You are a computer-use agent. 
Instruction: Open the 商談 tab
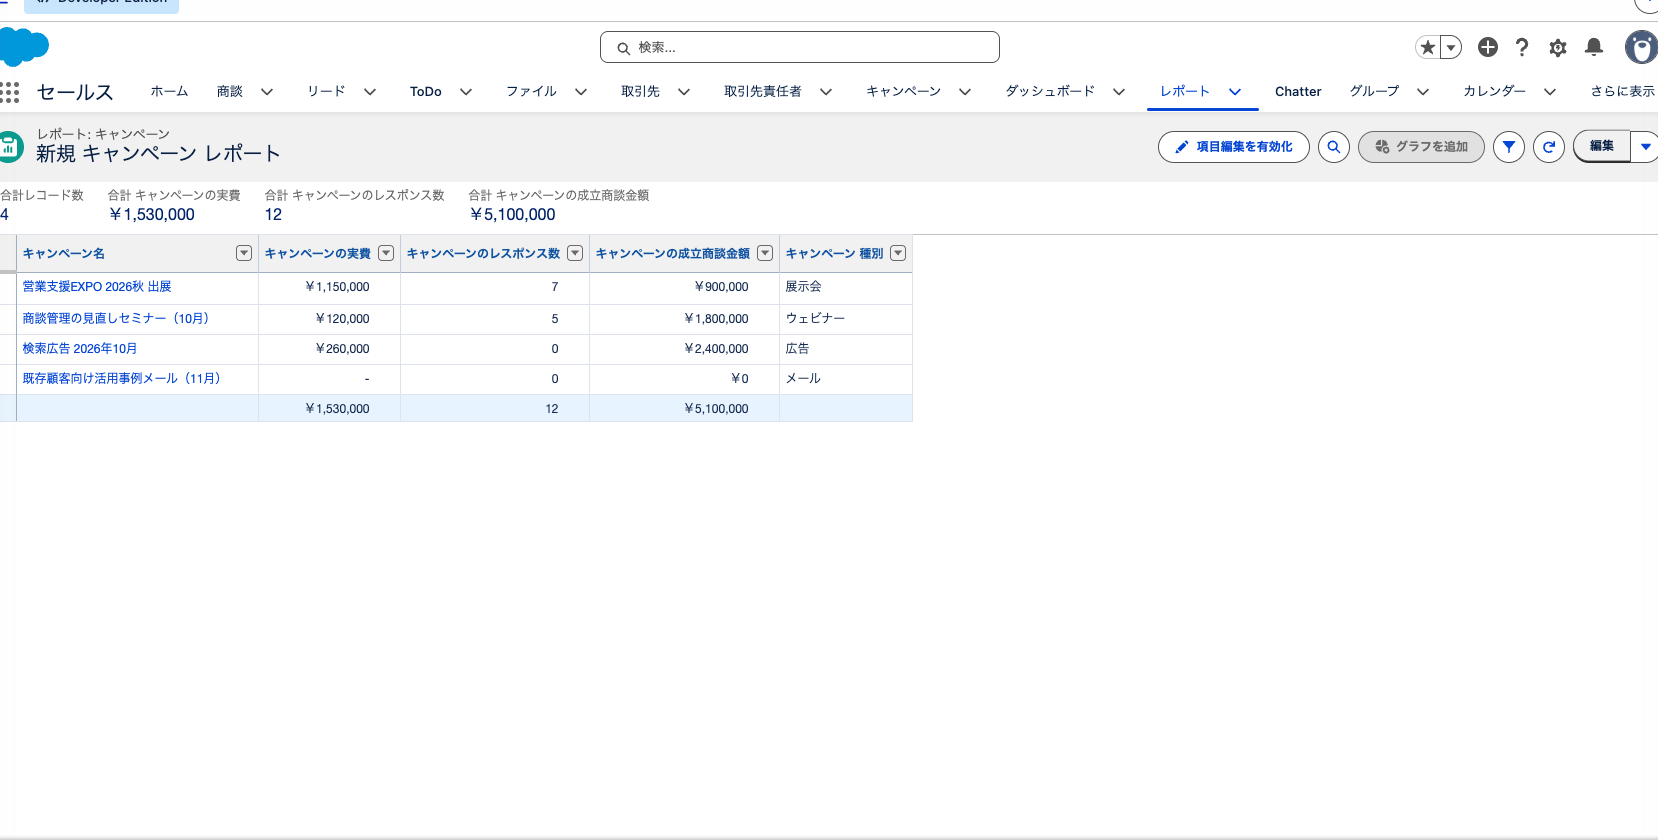[x=230, y=91]
